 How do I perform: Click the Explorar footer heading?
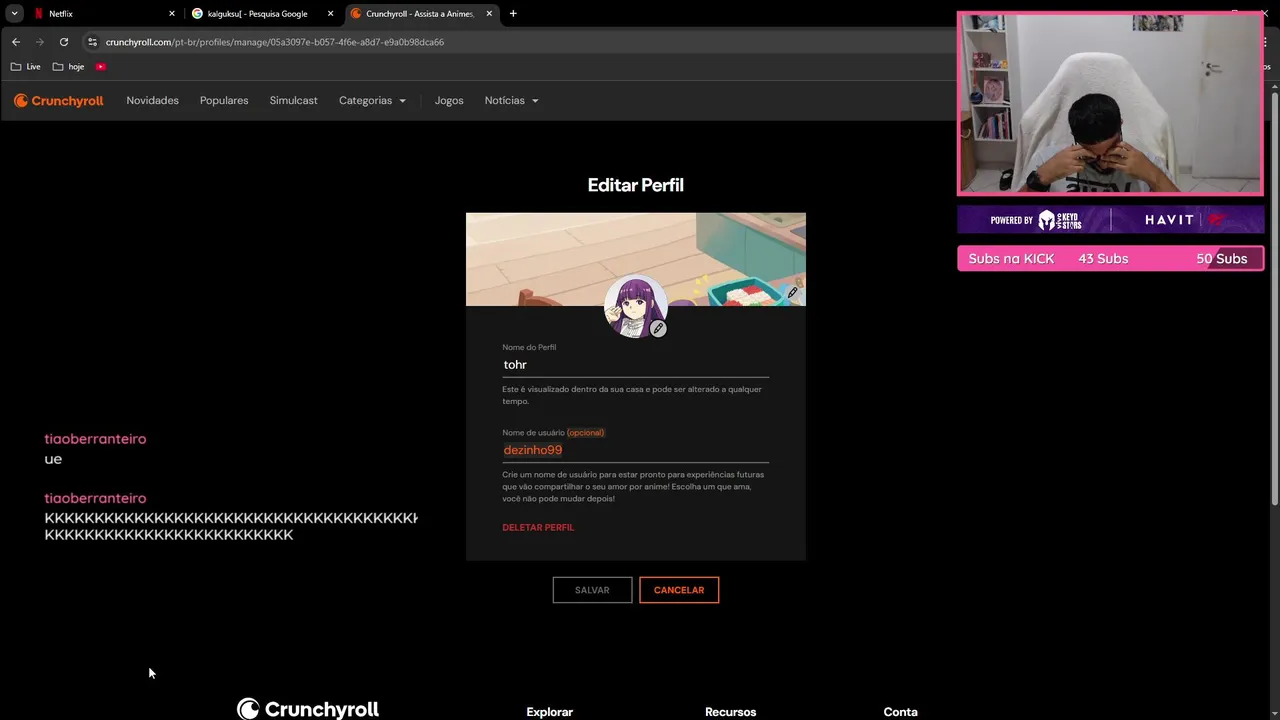pos(550,712)
